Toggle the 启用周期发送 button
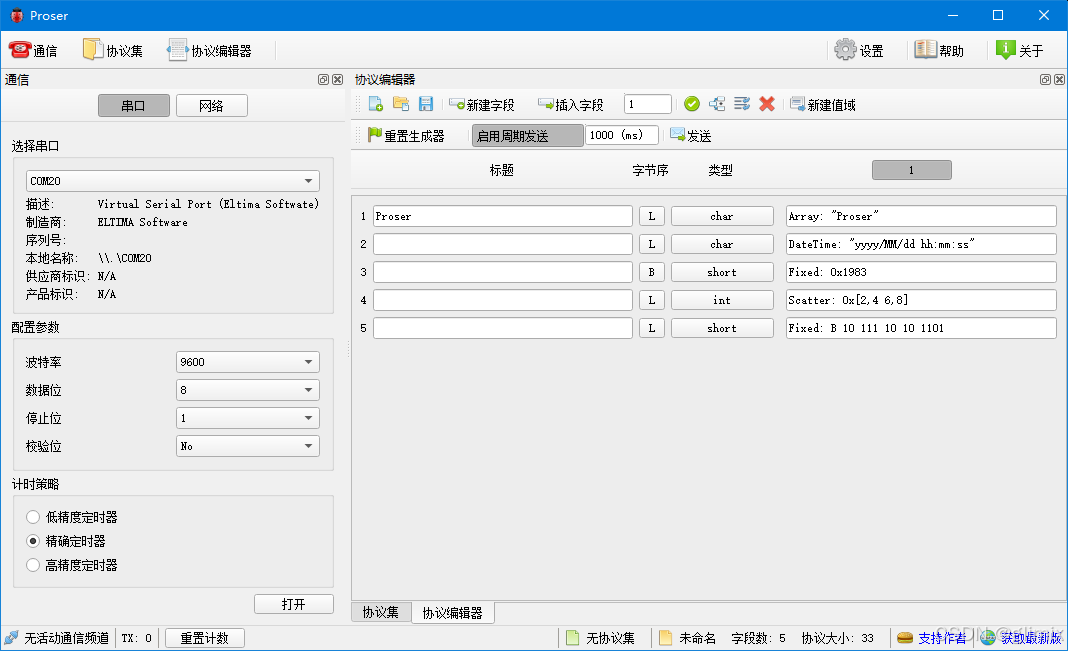Image resolution: width=1068 pixels, height=651 pixels. tap(527, 136)
